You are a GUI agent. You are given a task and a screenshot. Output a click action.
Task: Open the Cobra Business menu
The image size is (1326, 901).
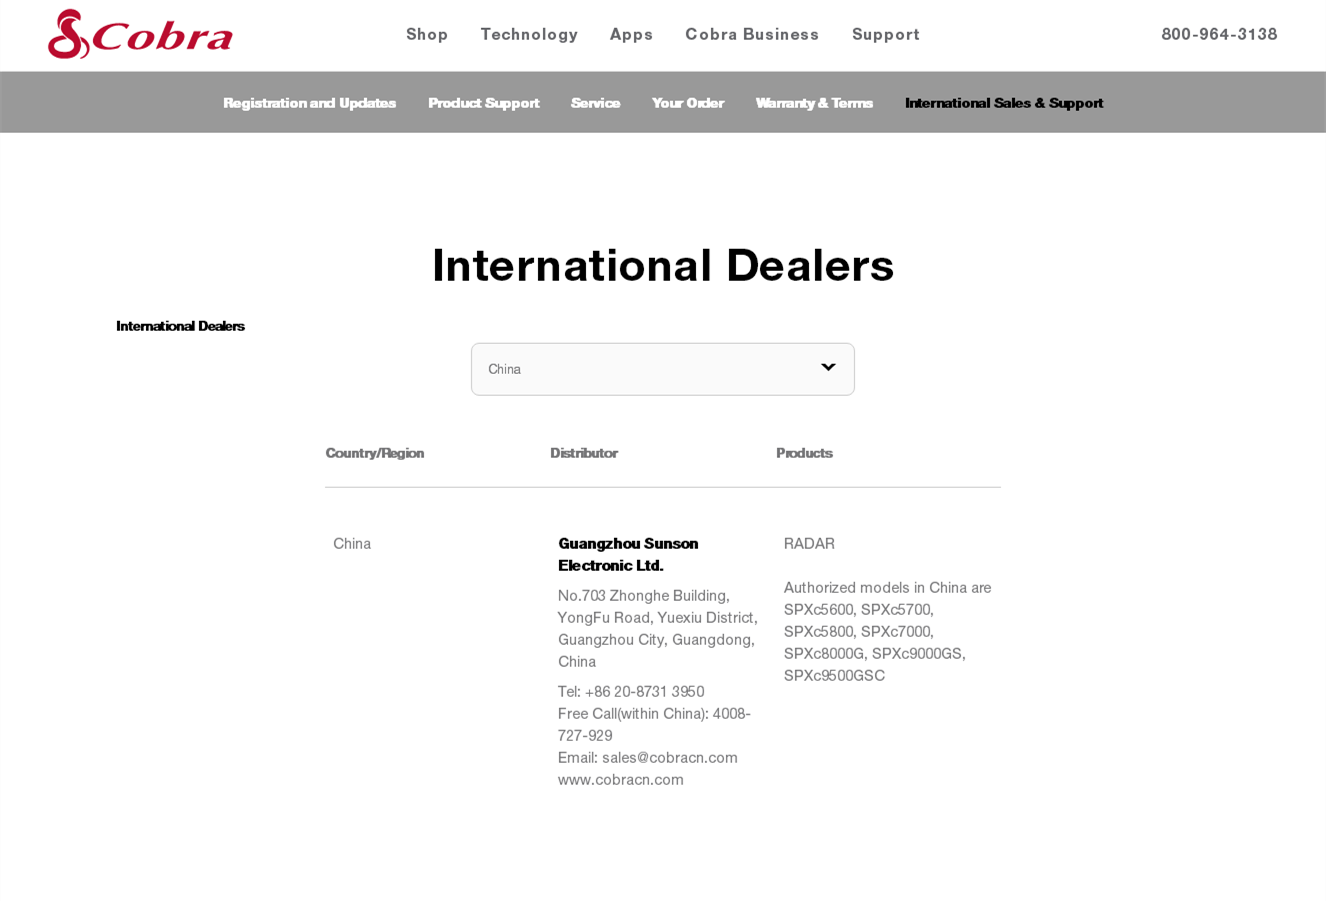pyautogui.click(x=752, y=34)
